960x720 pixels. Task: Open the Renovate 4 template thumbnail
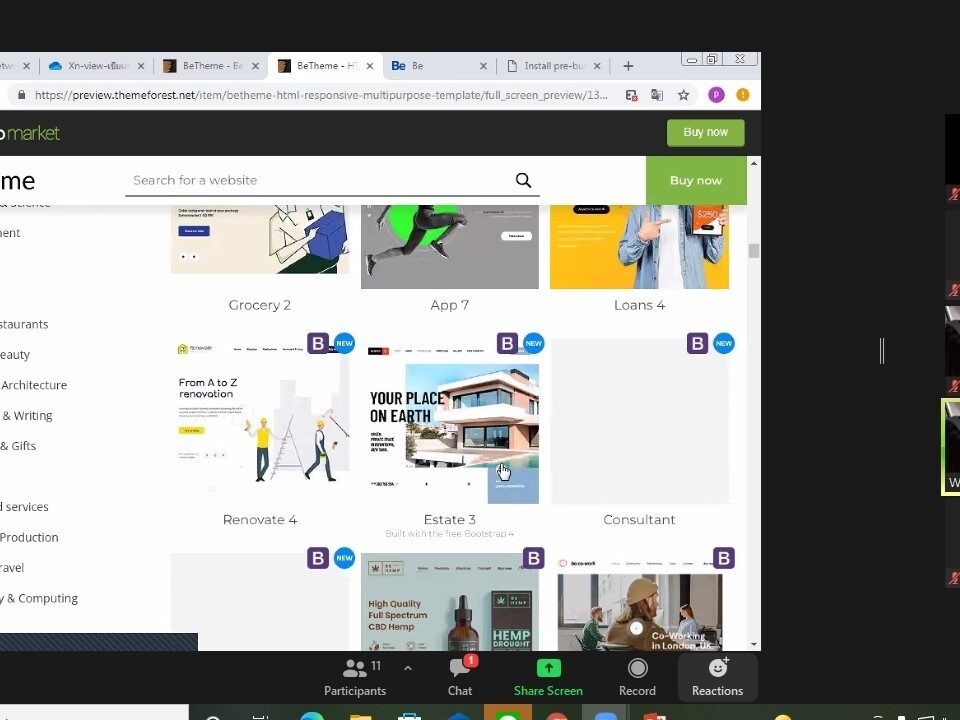(260, 421)
